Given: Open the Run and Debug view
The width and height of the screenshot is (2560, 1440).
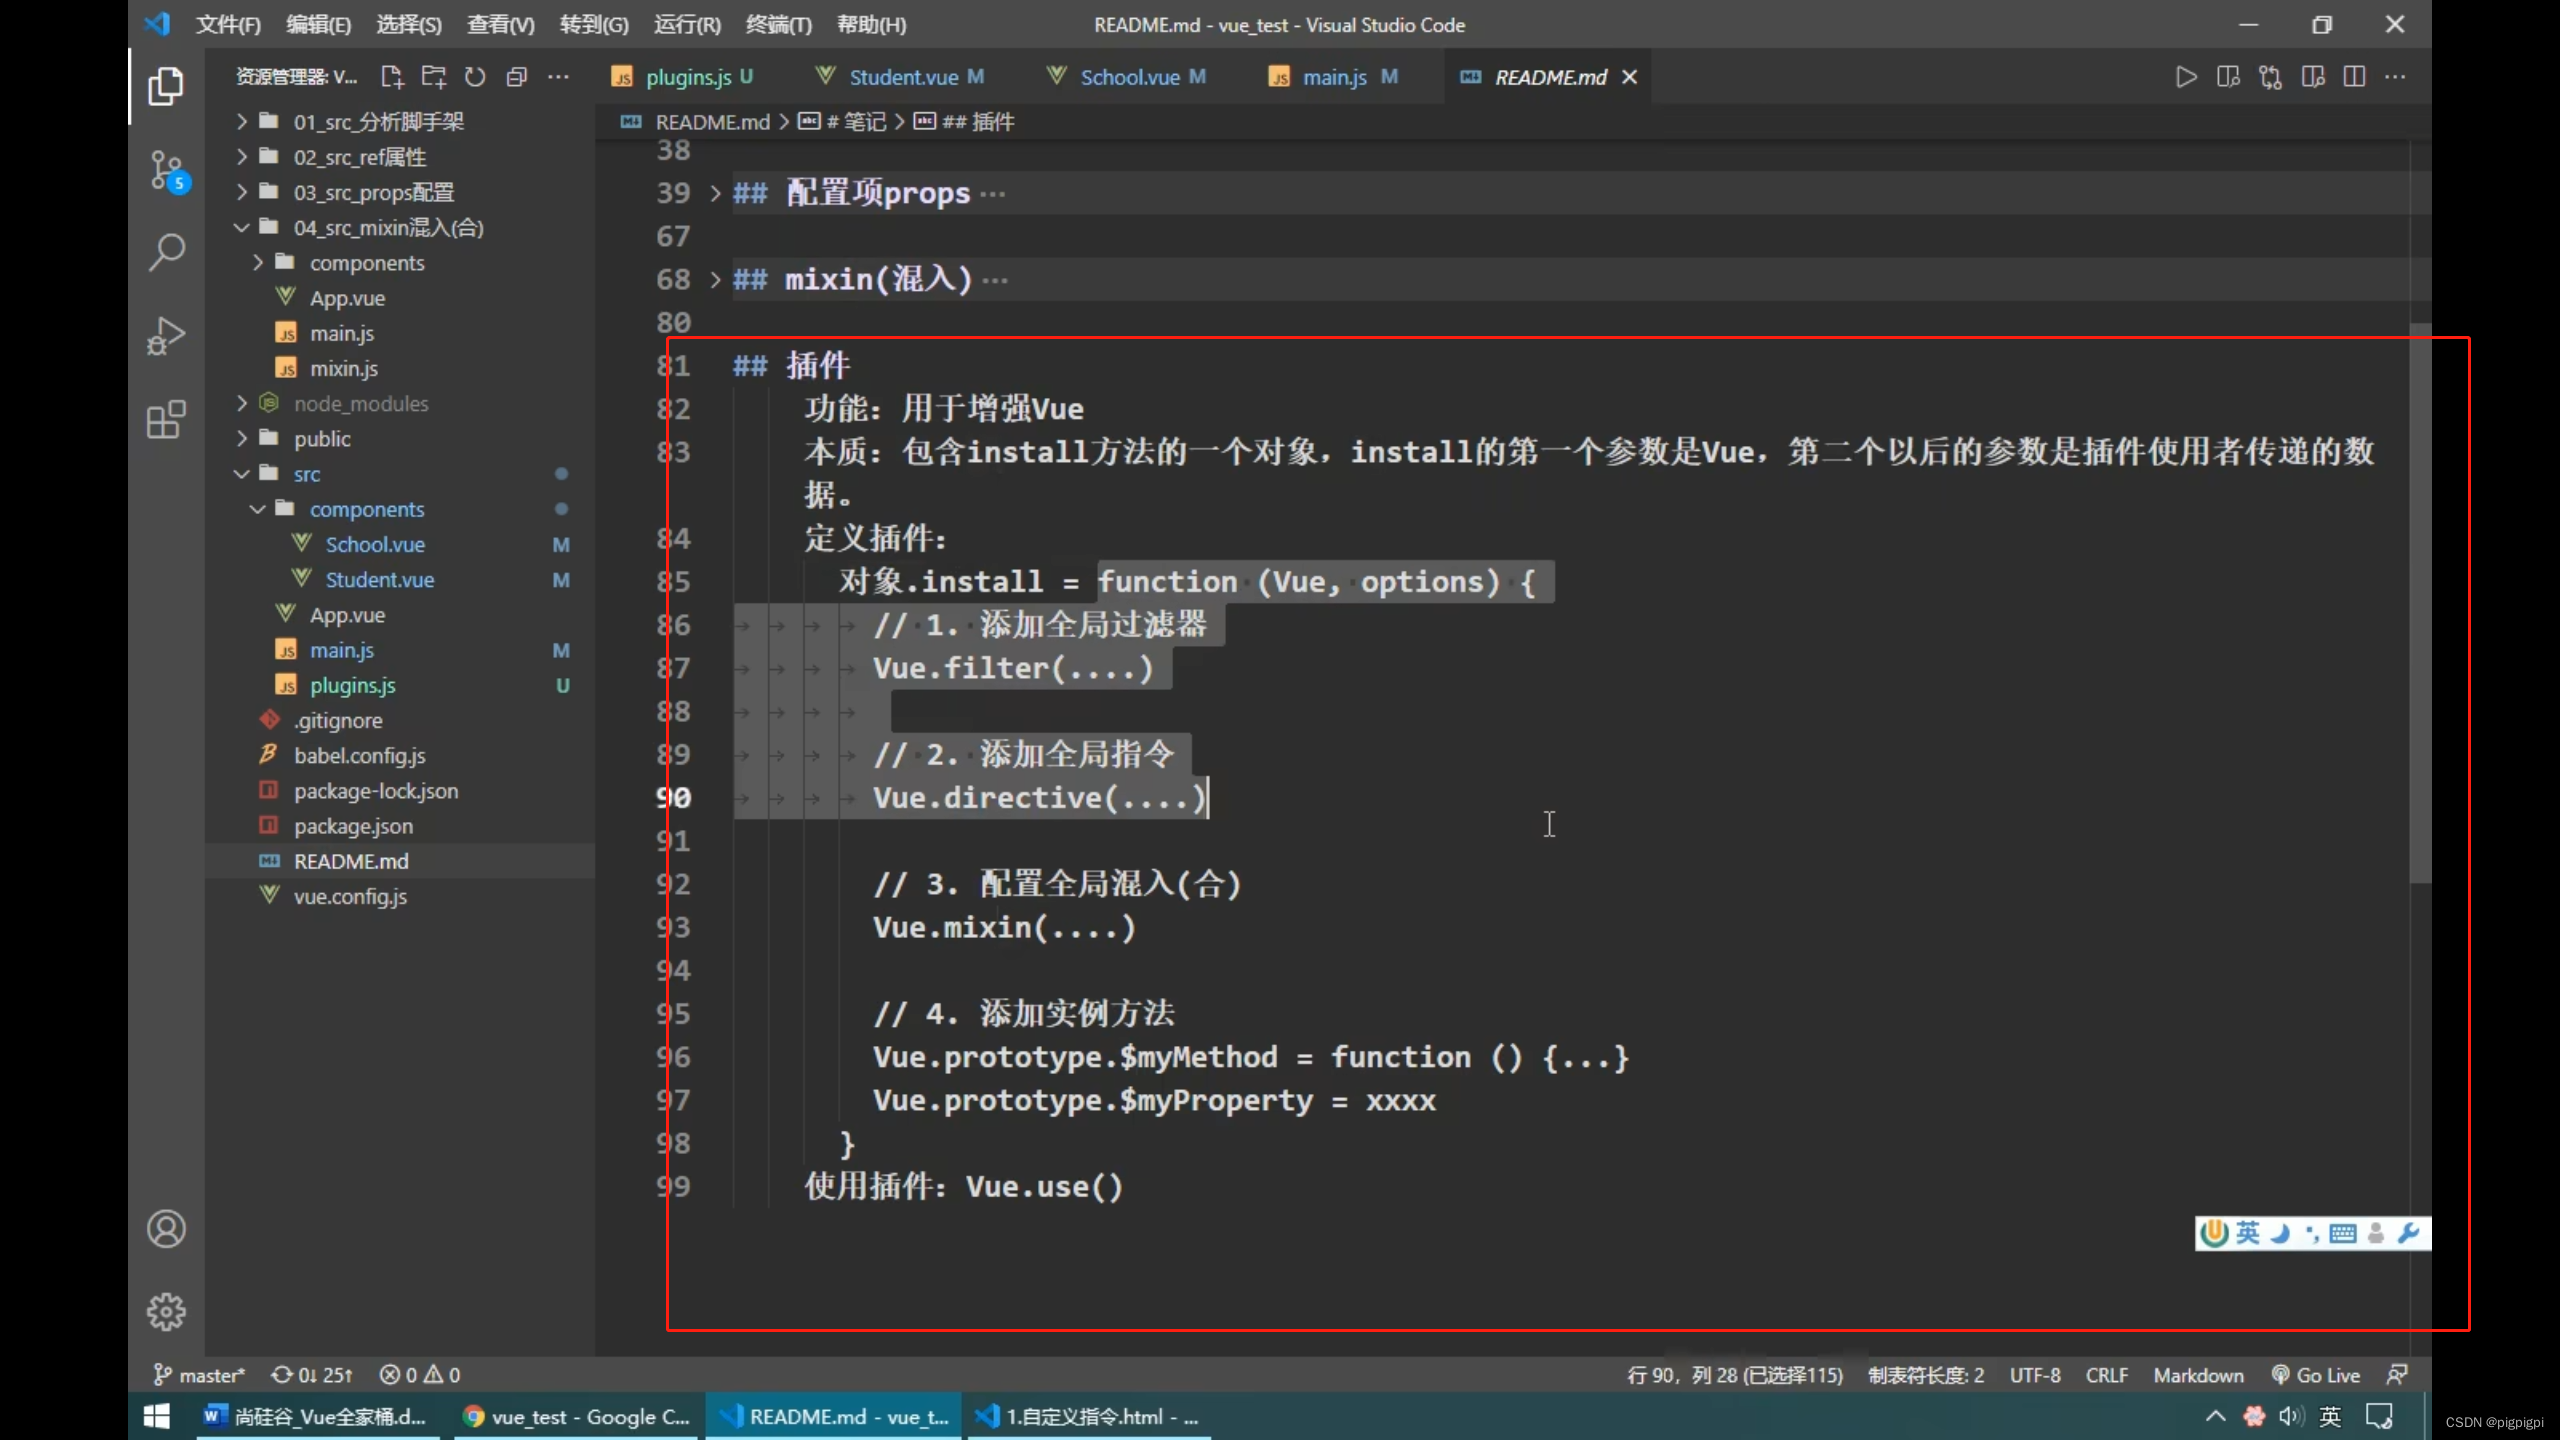Looking at the screenshot, I should [x=166, y=336].
